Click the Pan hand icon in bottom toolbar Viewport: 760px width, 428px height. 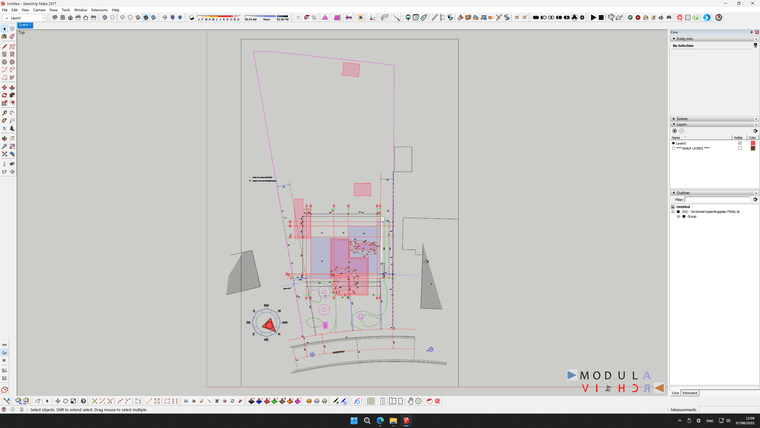(411, 401)
